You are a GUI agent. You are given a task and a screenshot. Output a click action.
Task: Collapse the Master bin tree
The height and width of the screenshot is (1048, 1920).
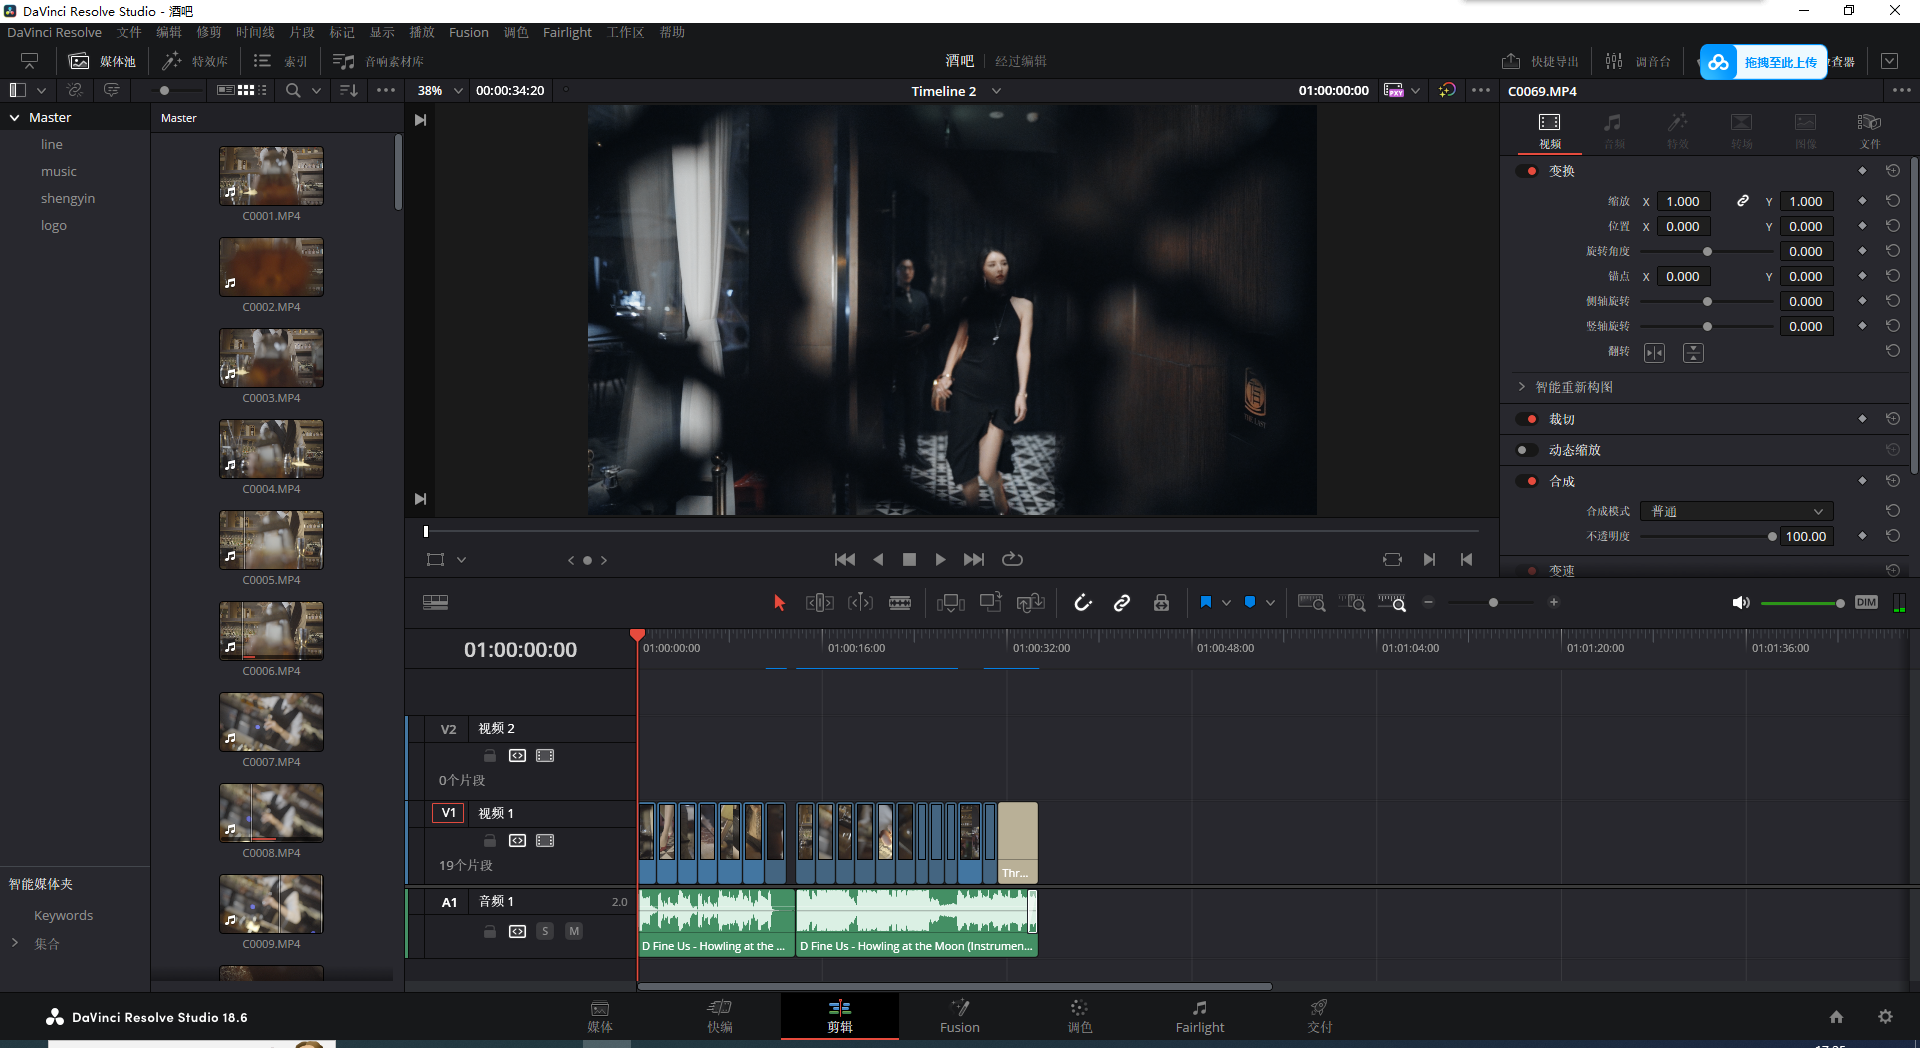(x=15, y=117)
